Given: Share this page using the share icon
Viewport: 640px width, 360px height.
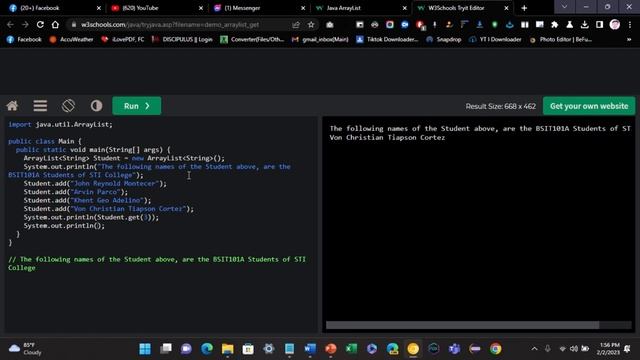Looking at the screenshot, I should (x=296, y=24).
